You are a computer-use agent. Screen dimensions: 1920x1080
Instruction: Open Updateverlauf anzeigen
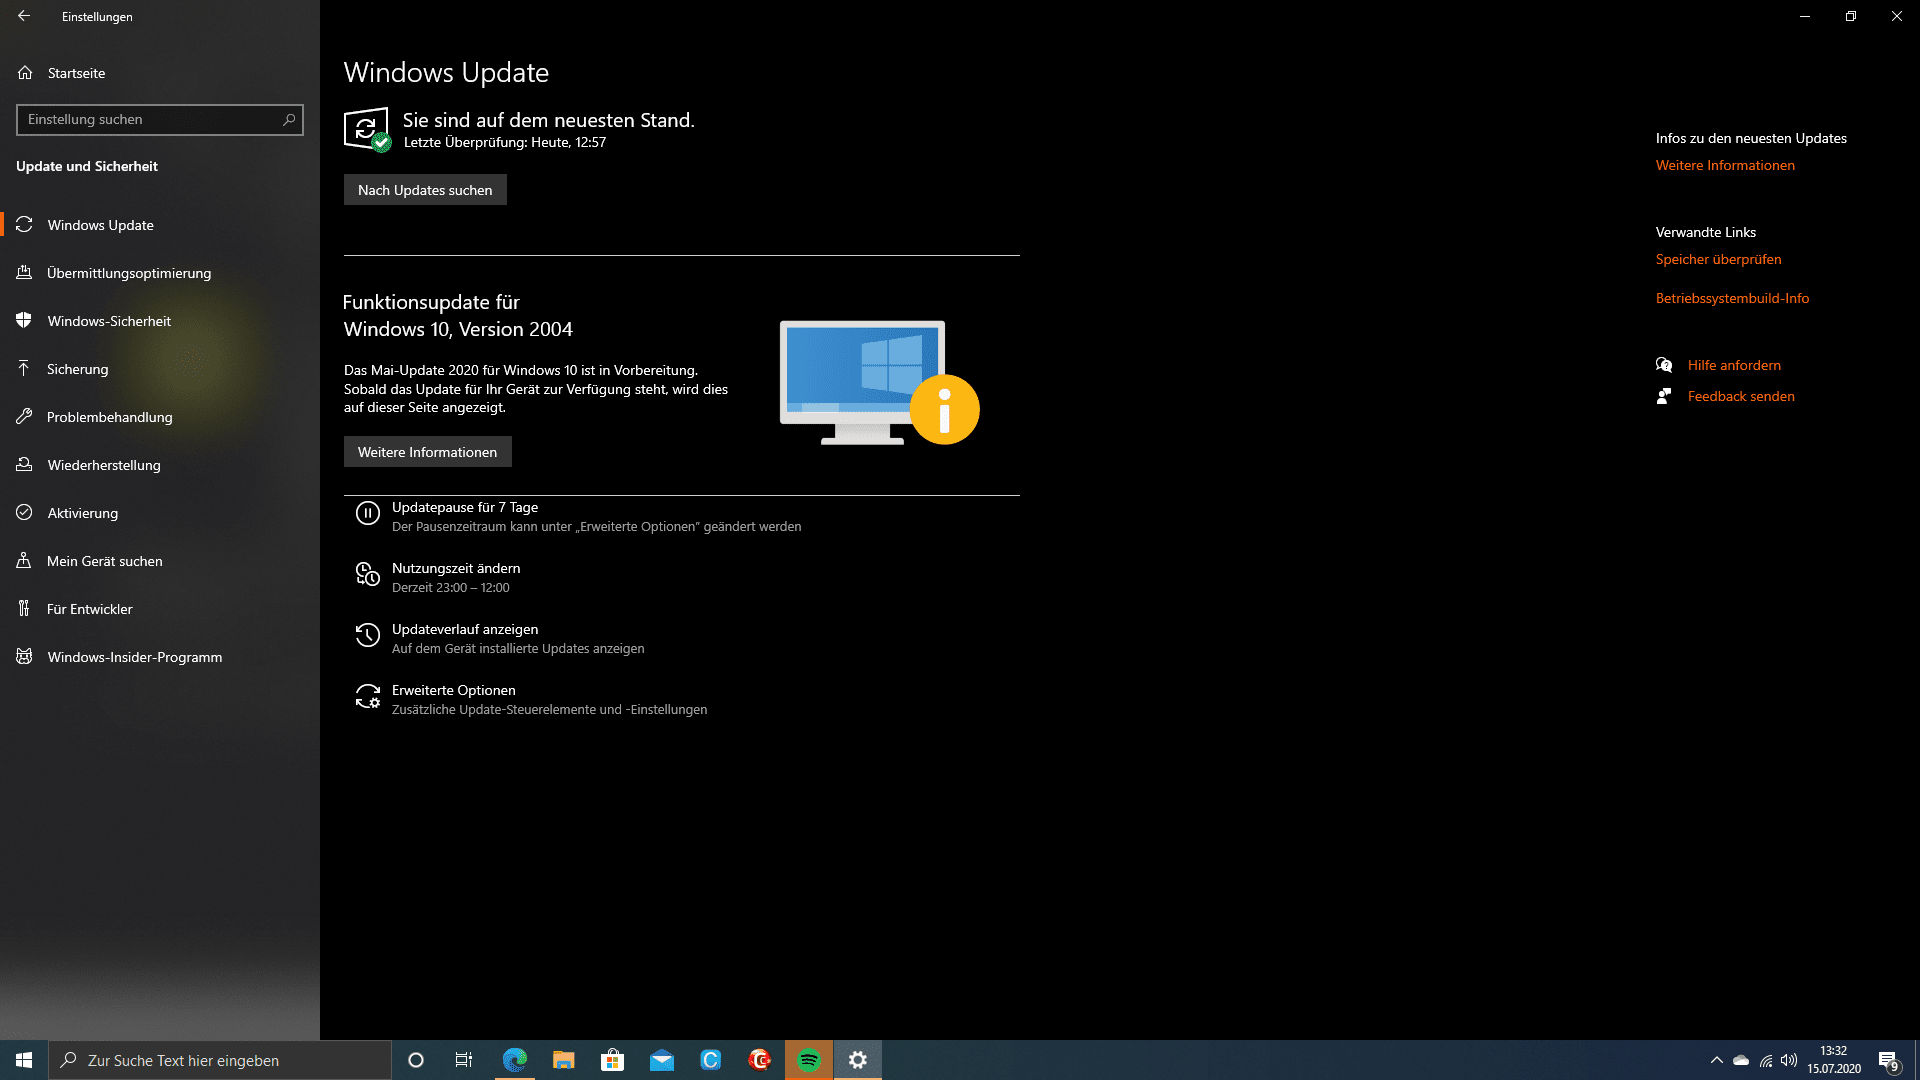click(x=500, y=638)
